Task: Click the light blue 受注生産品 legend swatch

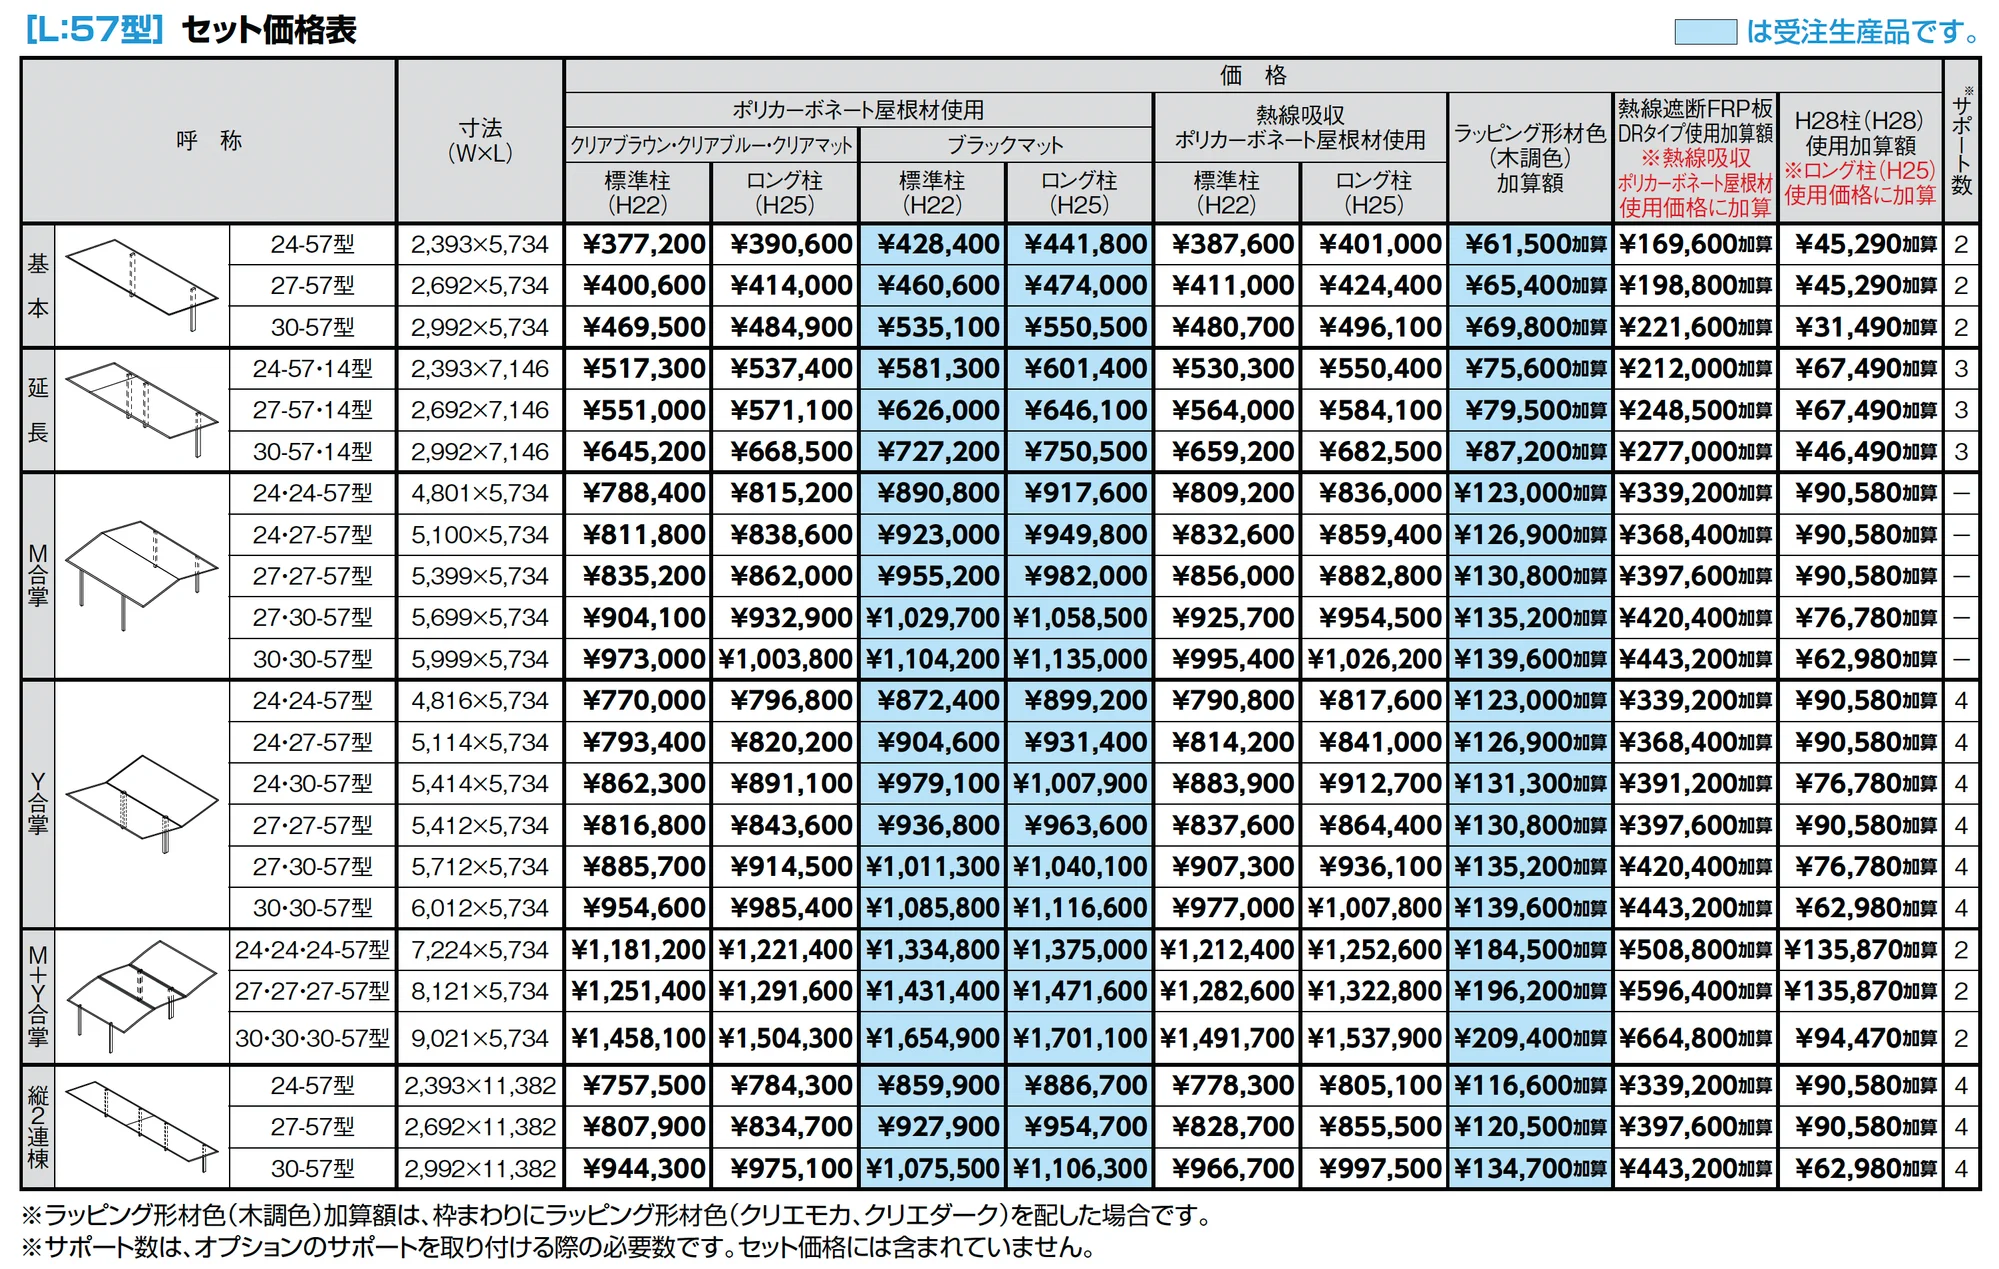Action: pyautogui.click(x=1705, y=32)
